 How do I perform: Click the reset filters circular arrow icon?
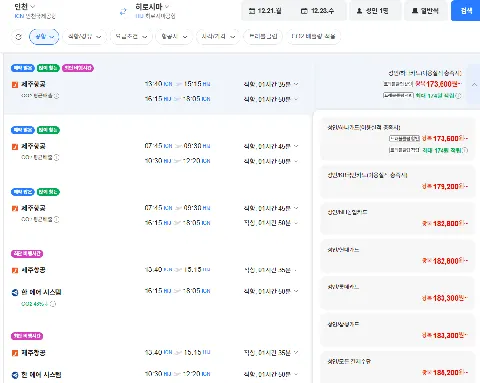click(19, 37)
